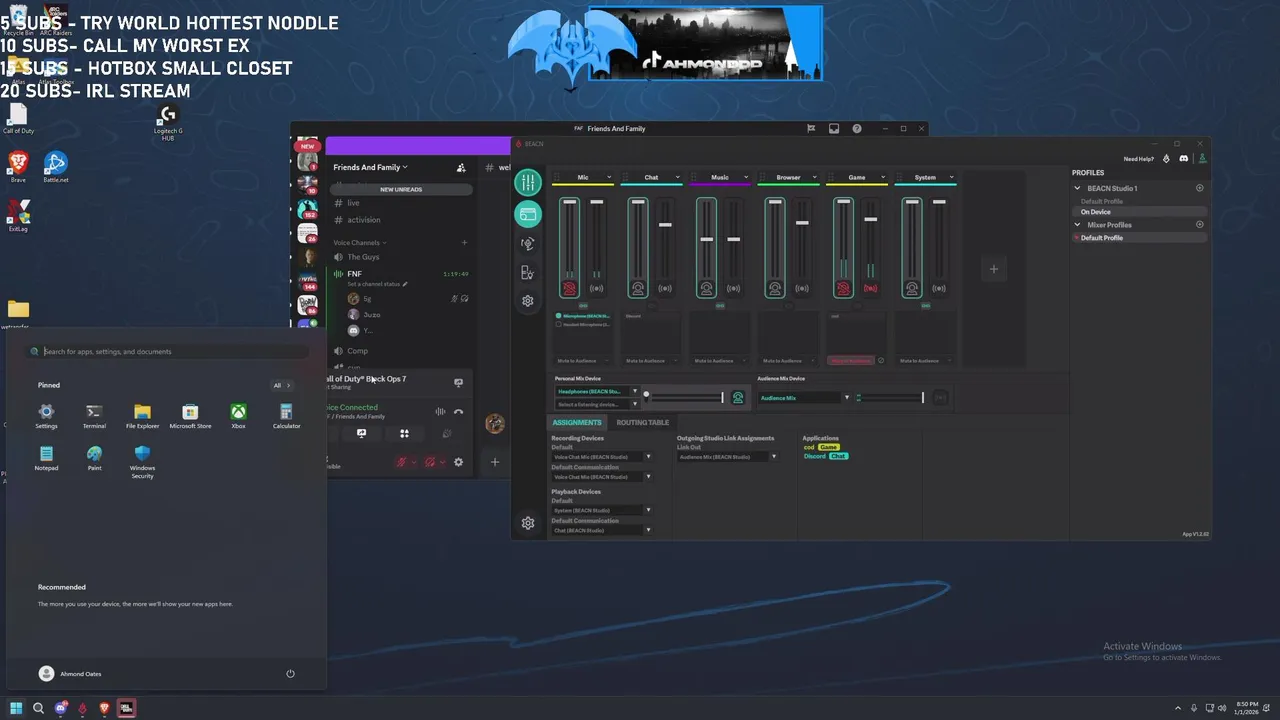This screenshot has width=1280, height=720.
Task: Open Discord help icon in title bar
Action: [857, 128]
